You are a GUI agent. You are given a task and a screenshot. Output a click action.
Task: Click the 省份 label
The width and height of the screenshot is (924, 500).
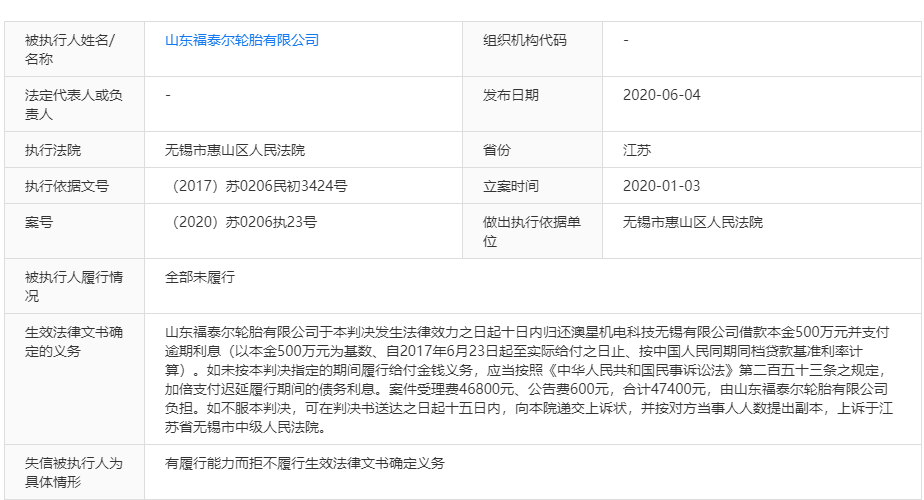click(x=497, y=150)
